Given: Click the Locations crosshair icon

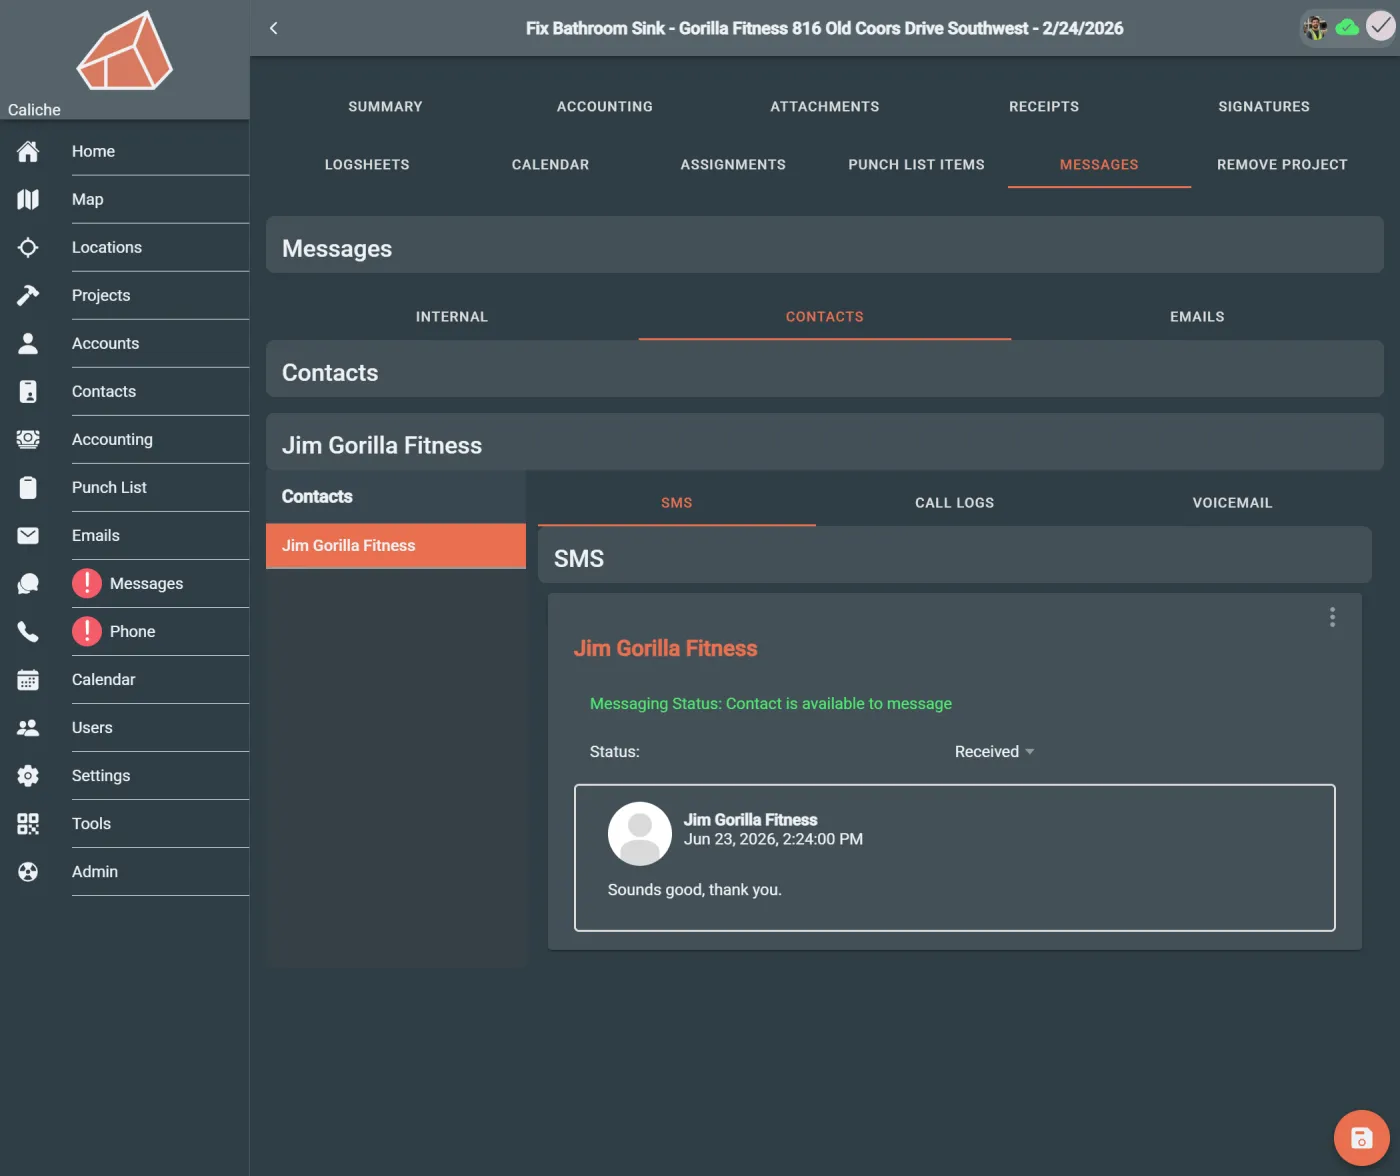Looking at the screenshot, I should tap(28, 247).
